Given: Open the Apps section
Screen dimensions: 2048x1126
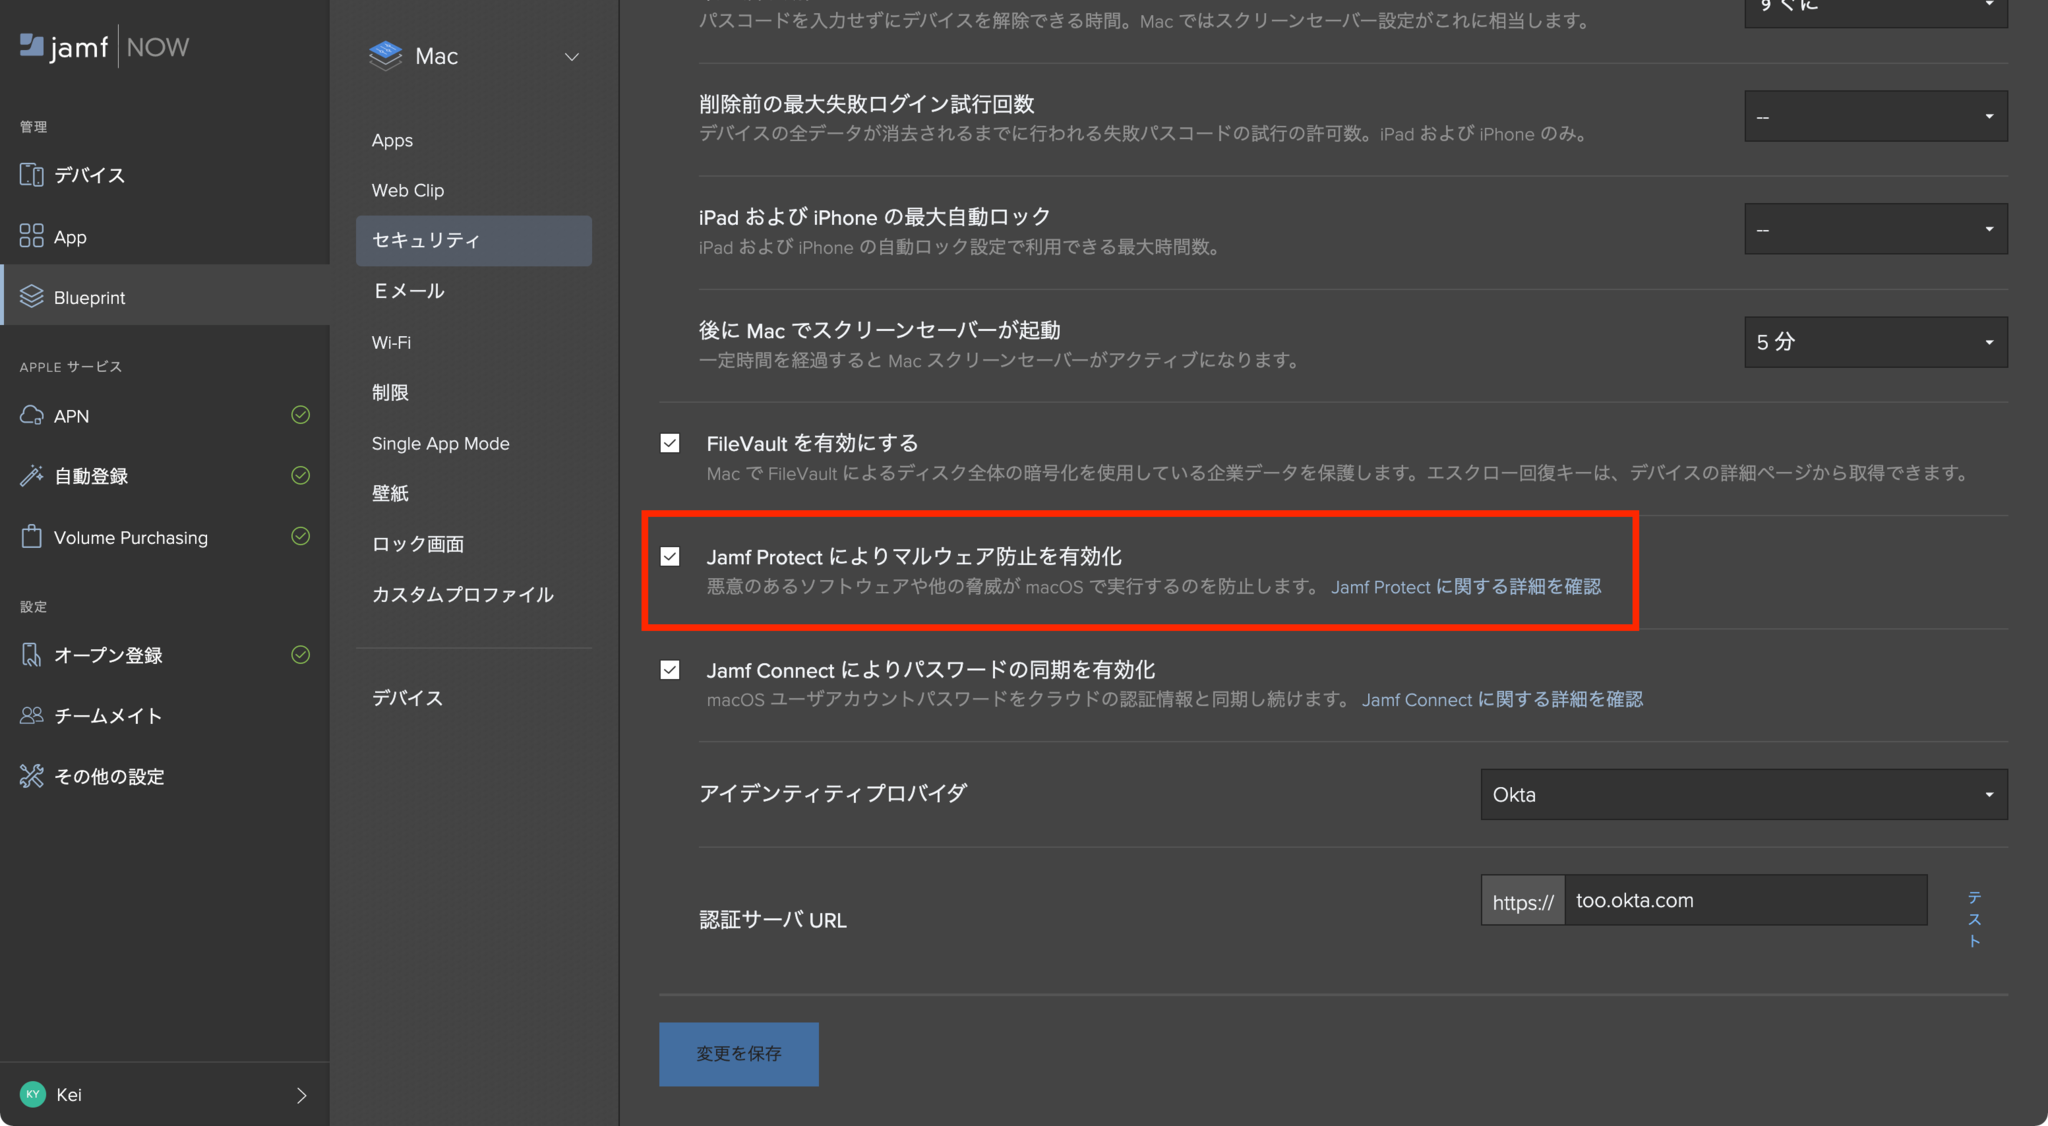Looking at the screenshot, I should pos(392,140).
